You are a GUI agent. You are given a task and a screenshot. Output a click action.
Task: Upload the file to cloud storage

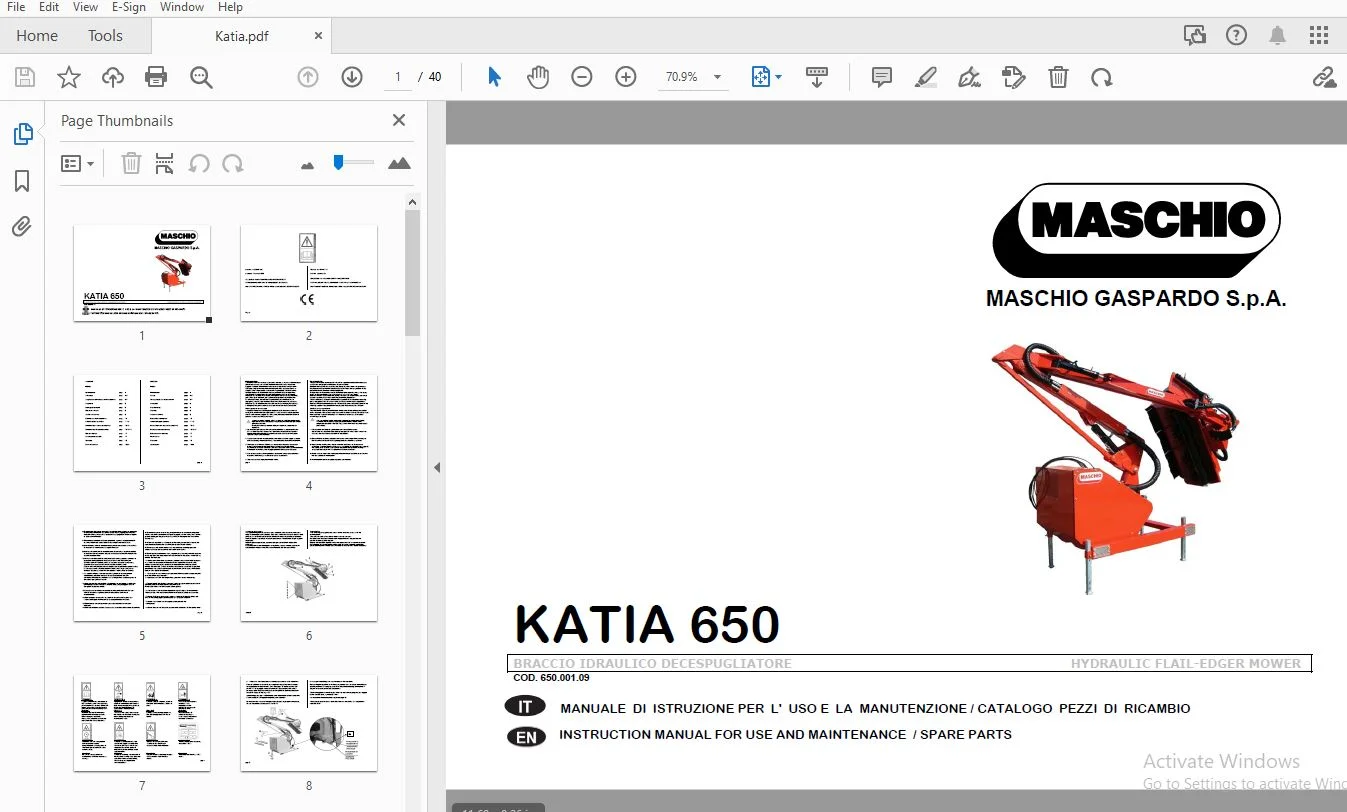click(113, 77)
